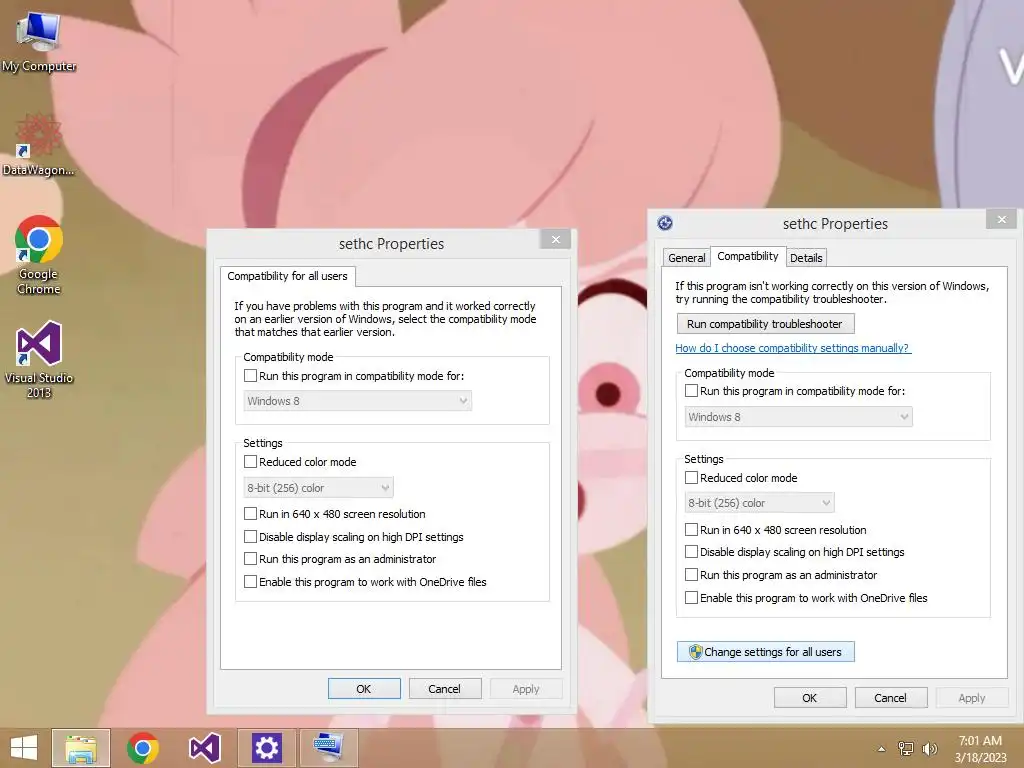Open Visual Studio 2013 desktop shortcut
This screenshot has width=1024, height=768.
[39, 359]
